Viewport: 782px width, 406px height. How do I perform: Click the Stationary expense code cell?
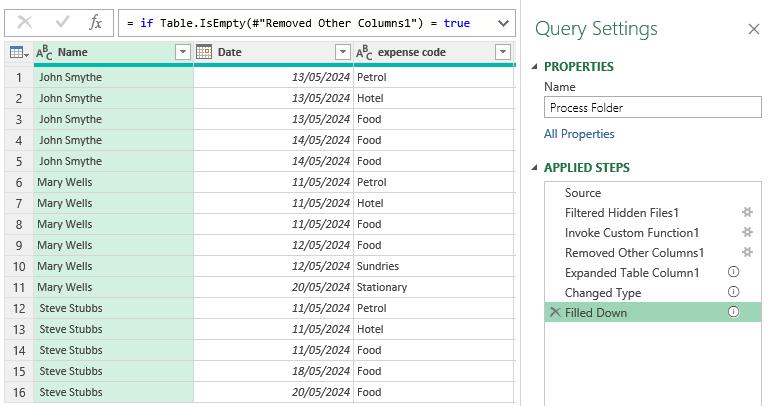click(x=434, y=287)
